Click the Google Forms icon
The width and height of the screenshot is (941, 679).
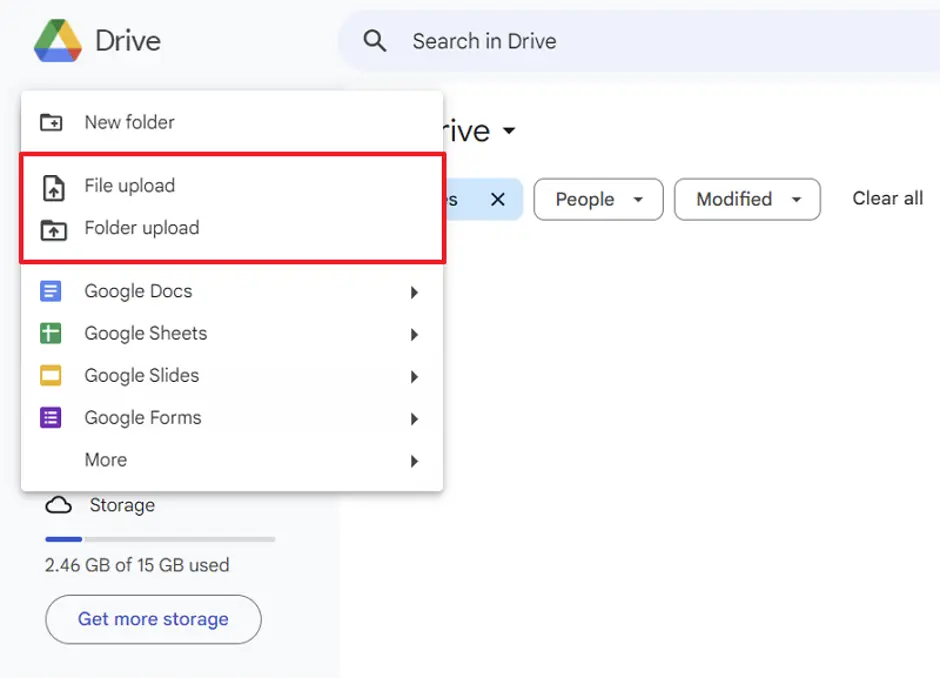point(50,417)
